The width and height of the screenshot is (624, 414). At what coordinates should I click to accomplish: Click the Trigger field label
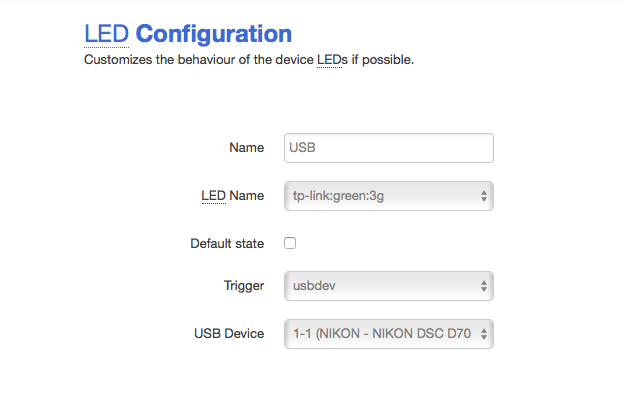[x=243, y=286]
